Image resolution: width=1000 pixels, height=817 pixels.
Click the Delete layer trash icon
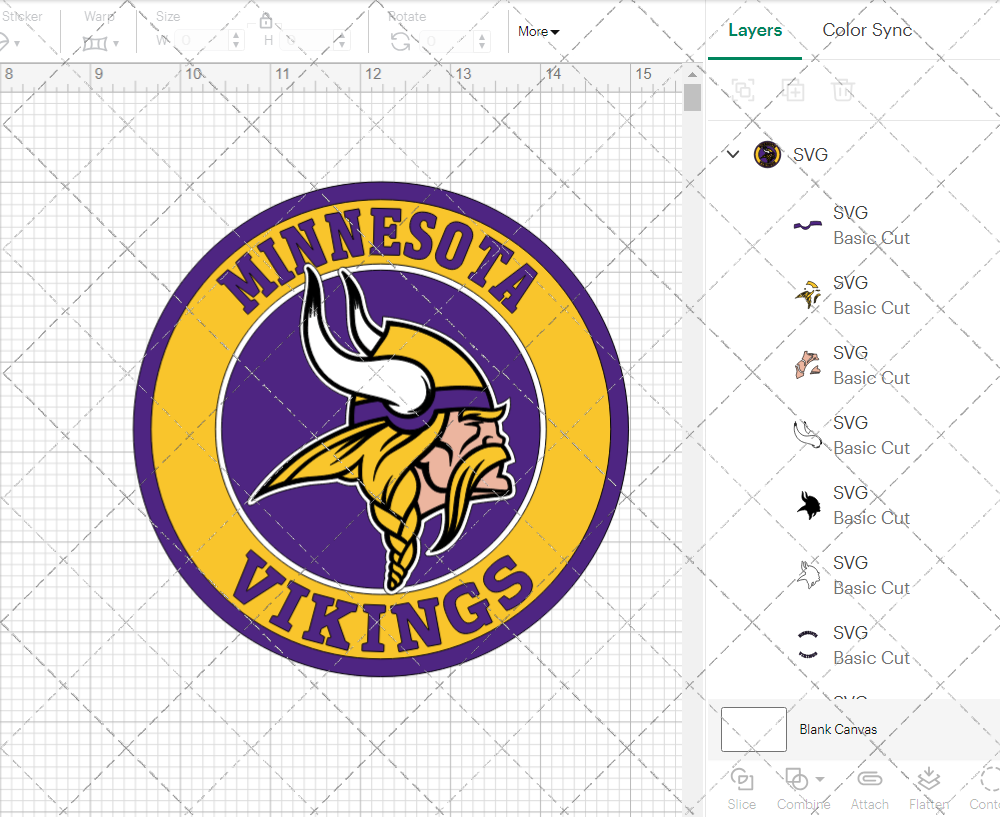[842, 90]
